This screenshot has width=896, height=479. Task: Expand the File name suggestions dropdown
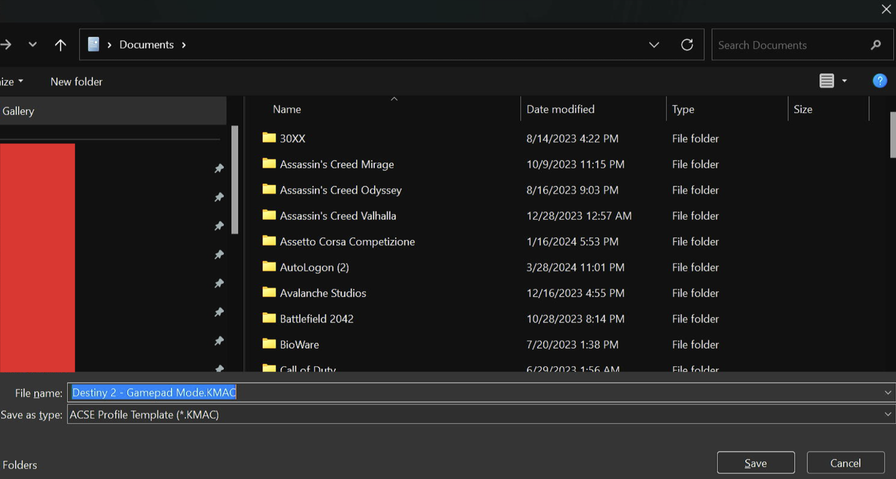pyautogui.click(x=887, y=393)
